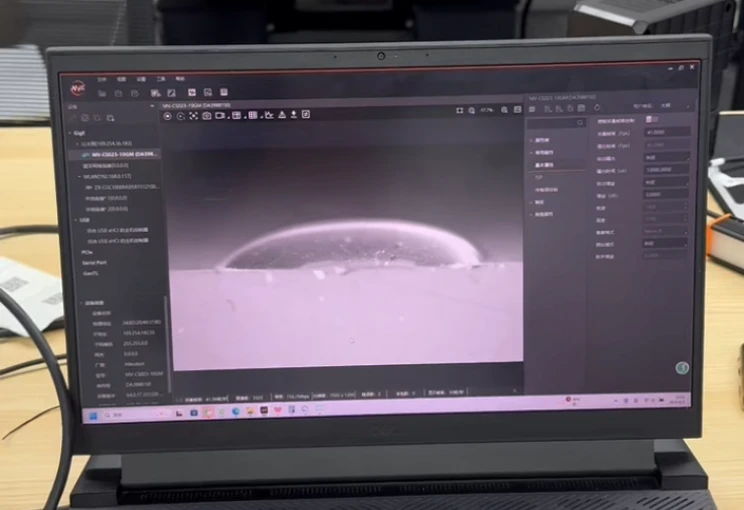Screen dimensions: 744x510
Task: Open the 文件 menu
Action: 102,80
